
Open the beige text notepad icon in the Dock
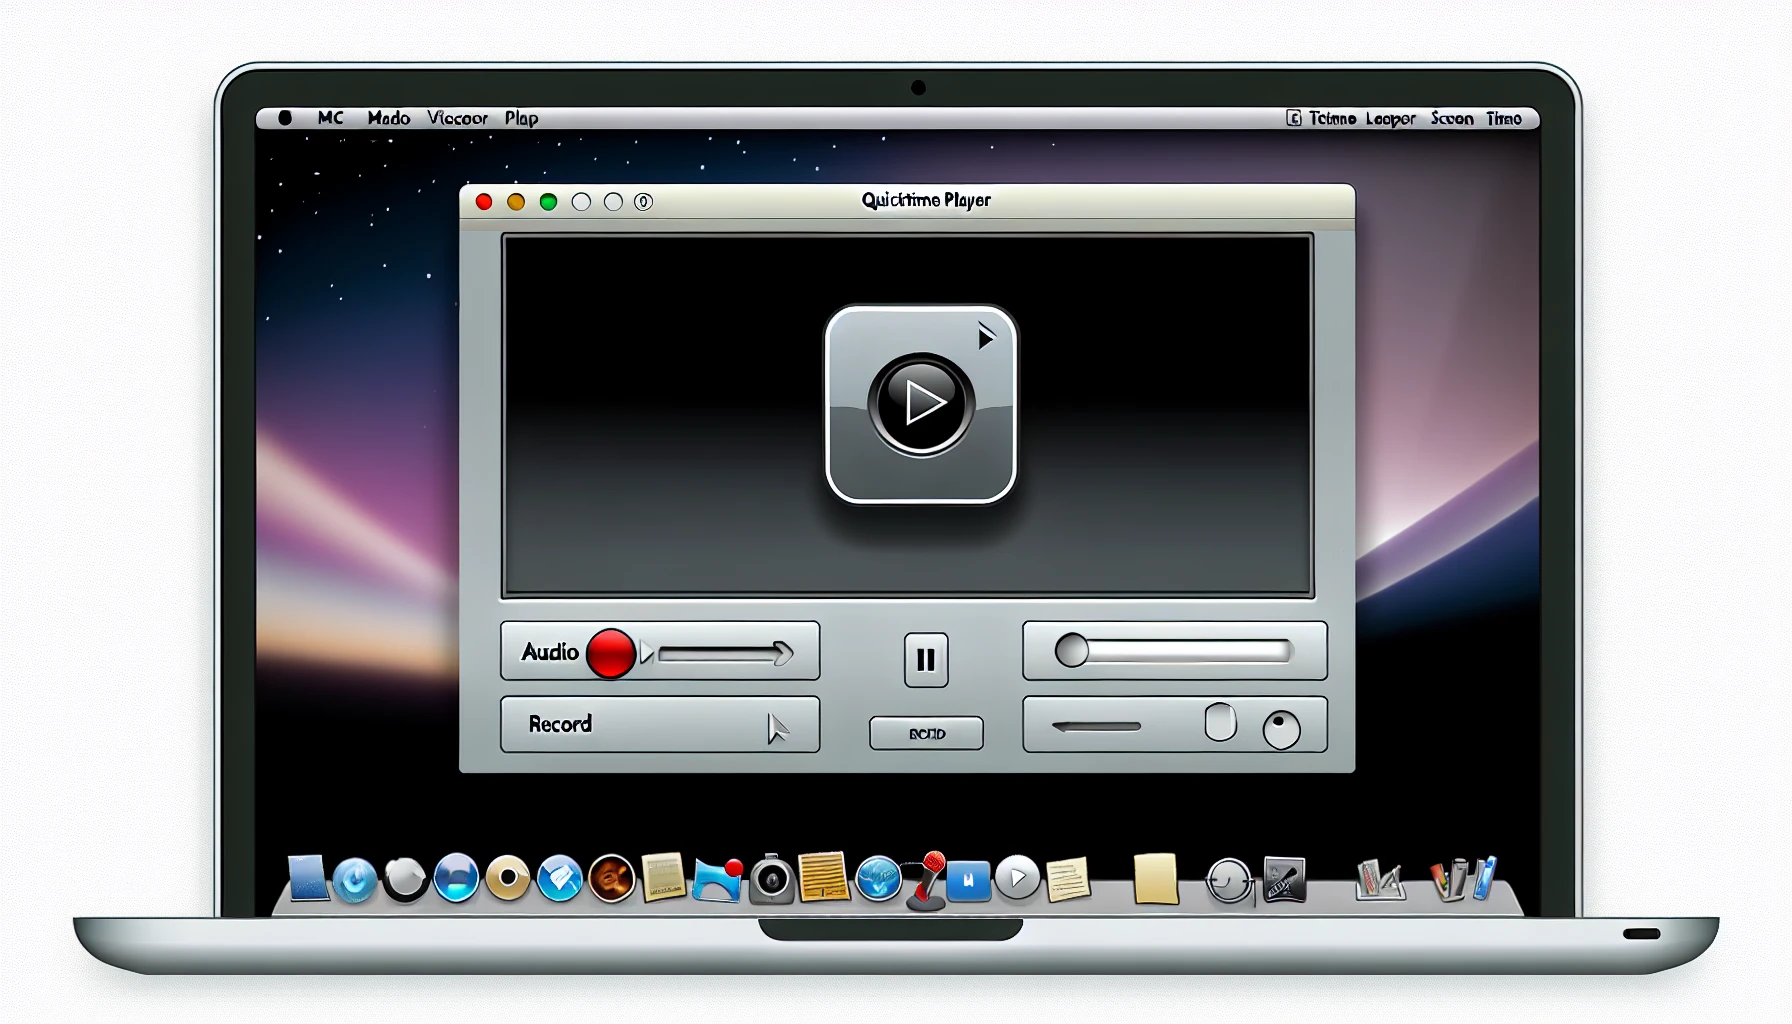tap(662, 877)
